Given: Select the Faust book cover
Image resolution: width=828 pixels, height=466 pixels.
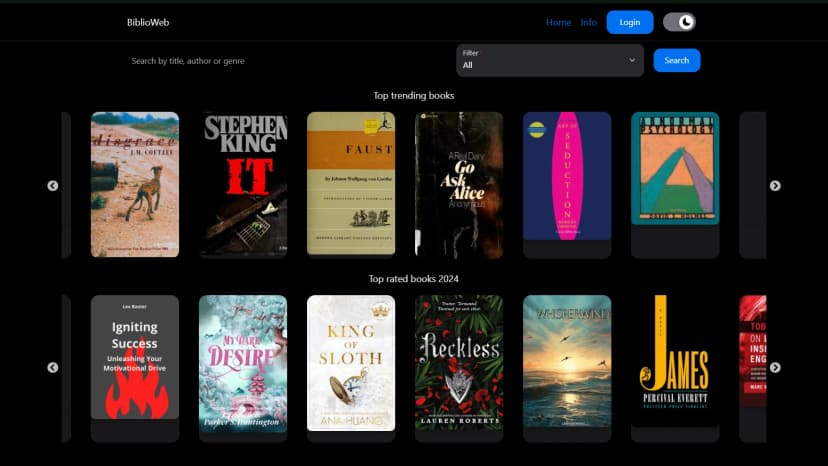Looking at the screenshot, I should pyautogui.click(x=351, y=183).
